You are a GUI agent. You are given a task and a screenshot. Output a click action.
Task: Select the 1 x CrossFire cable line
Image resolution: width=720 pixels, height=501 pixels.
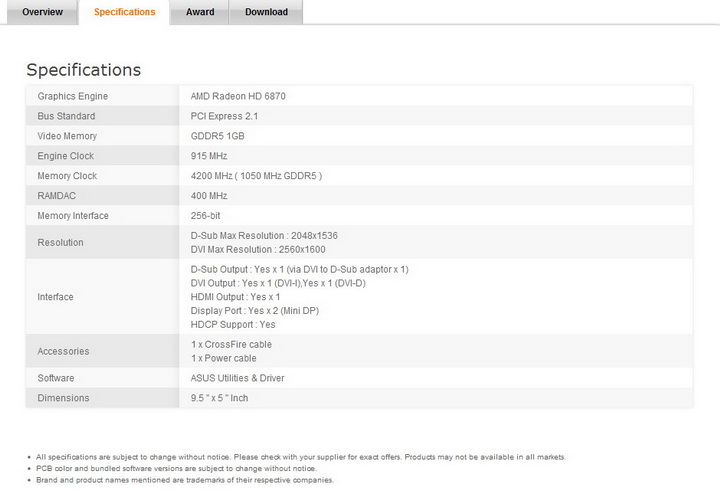point(231,344)
